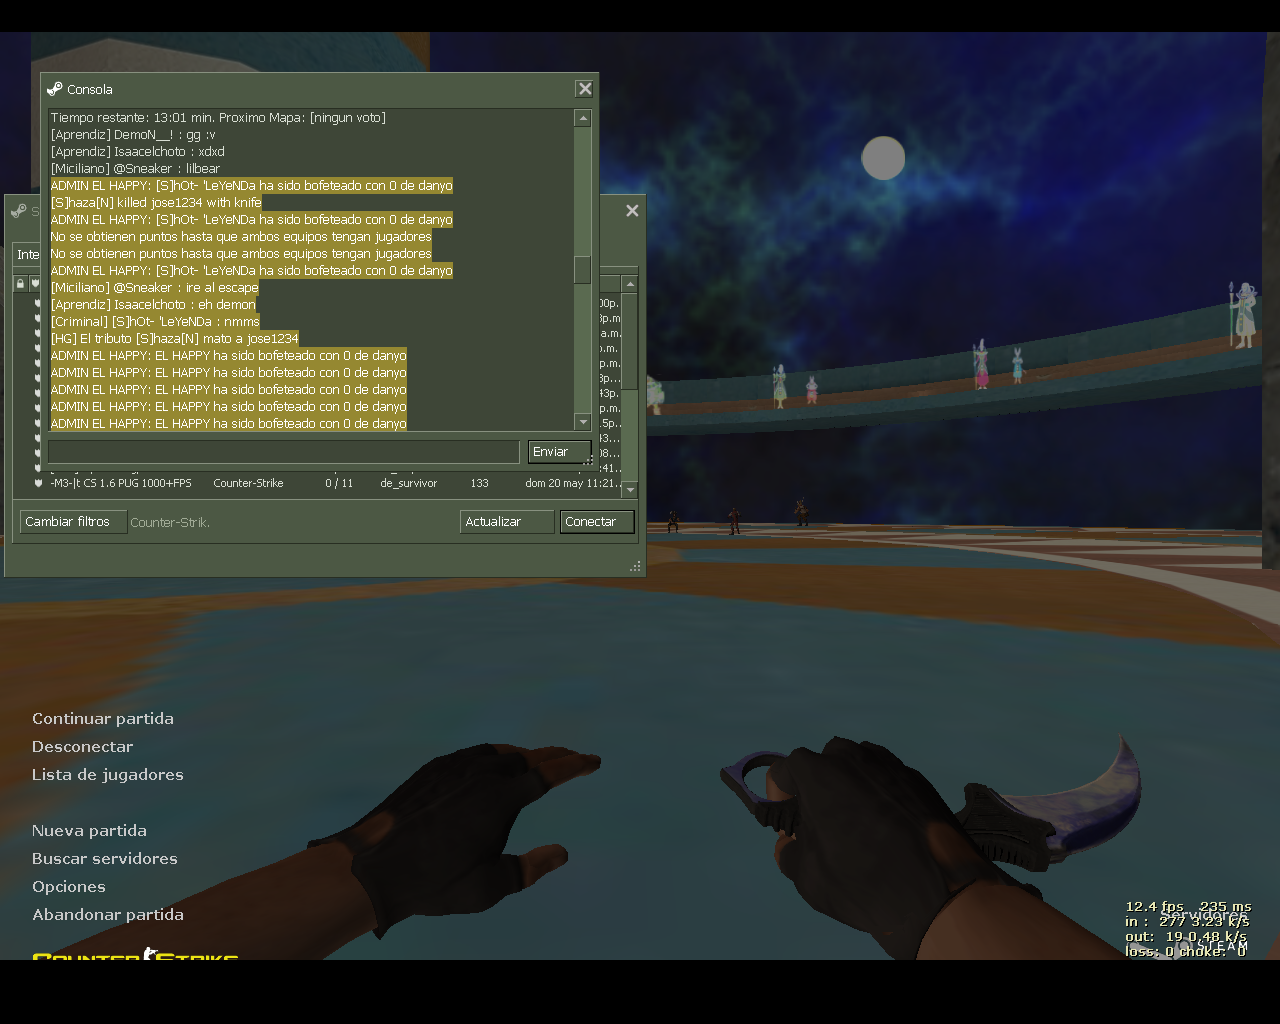This screenshot has width=1280, height=1024.
Task: Click line '[S]haza[N] killed jose1234 with knife'
Action: [156, 203]
